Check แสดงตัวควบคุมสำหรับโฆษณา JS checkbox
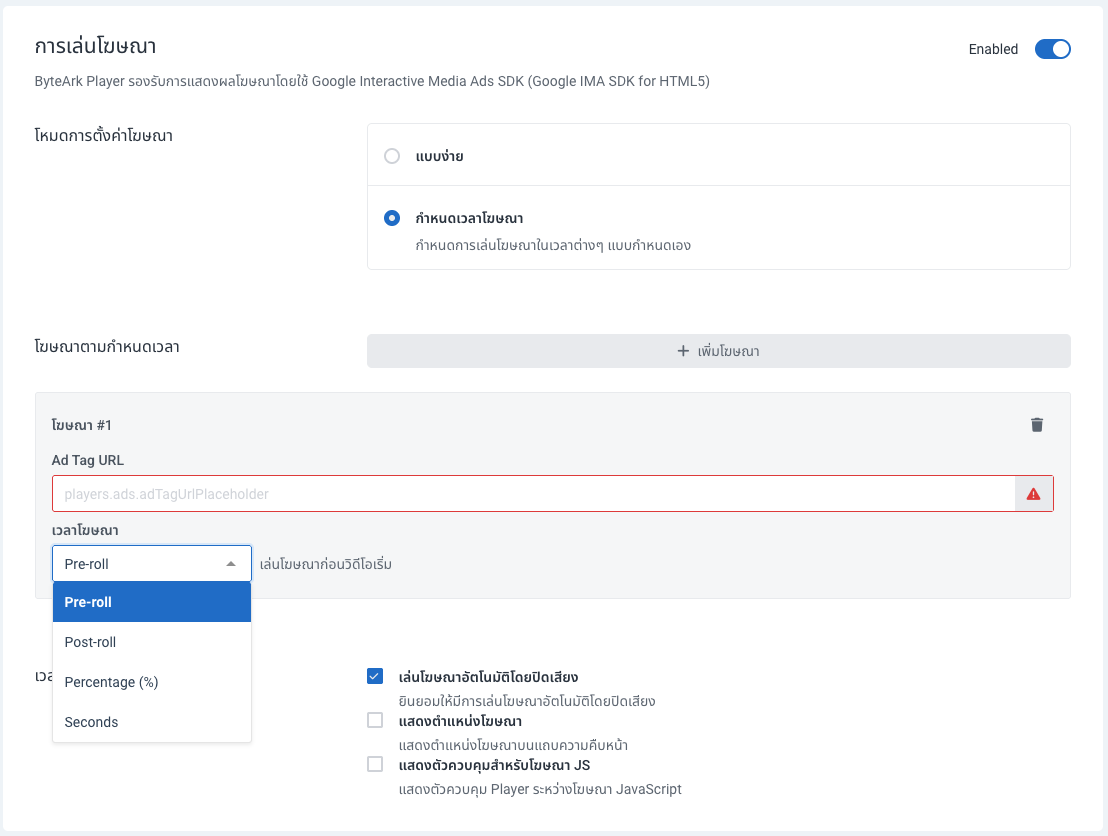1108x836 pixels. pos(375,764)
